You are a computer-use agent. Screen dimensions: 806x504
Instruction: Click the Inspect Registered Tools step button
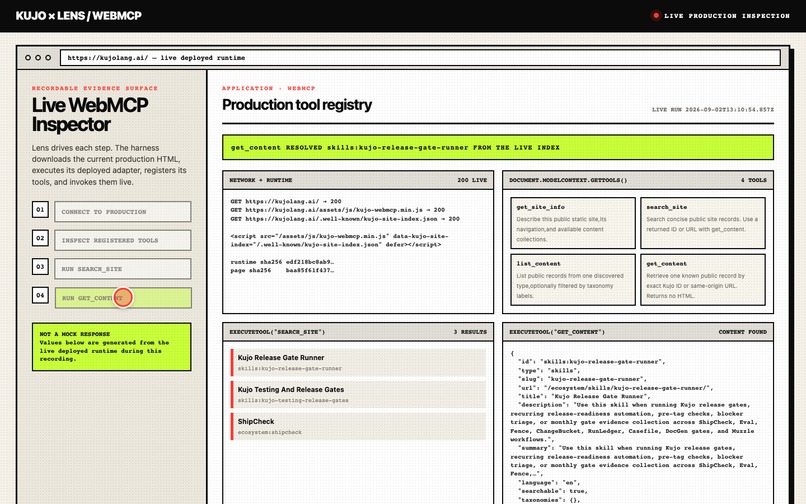[123, 240]
